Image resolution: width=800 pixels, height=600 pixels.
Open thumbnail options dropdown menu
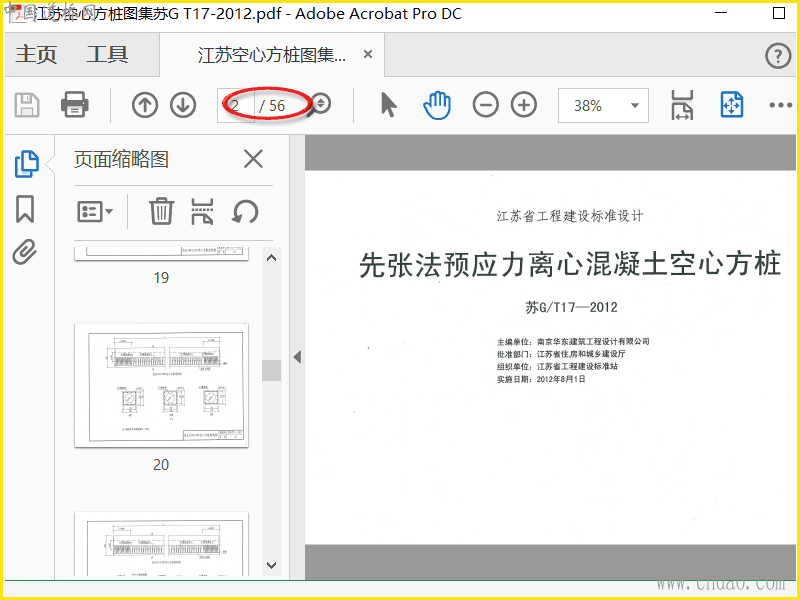point(95,211)
